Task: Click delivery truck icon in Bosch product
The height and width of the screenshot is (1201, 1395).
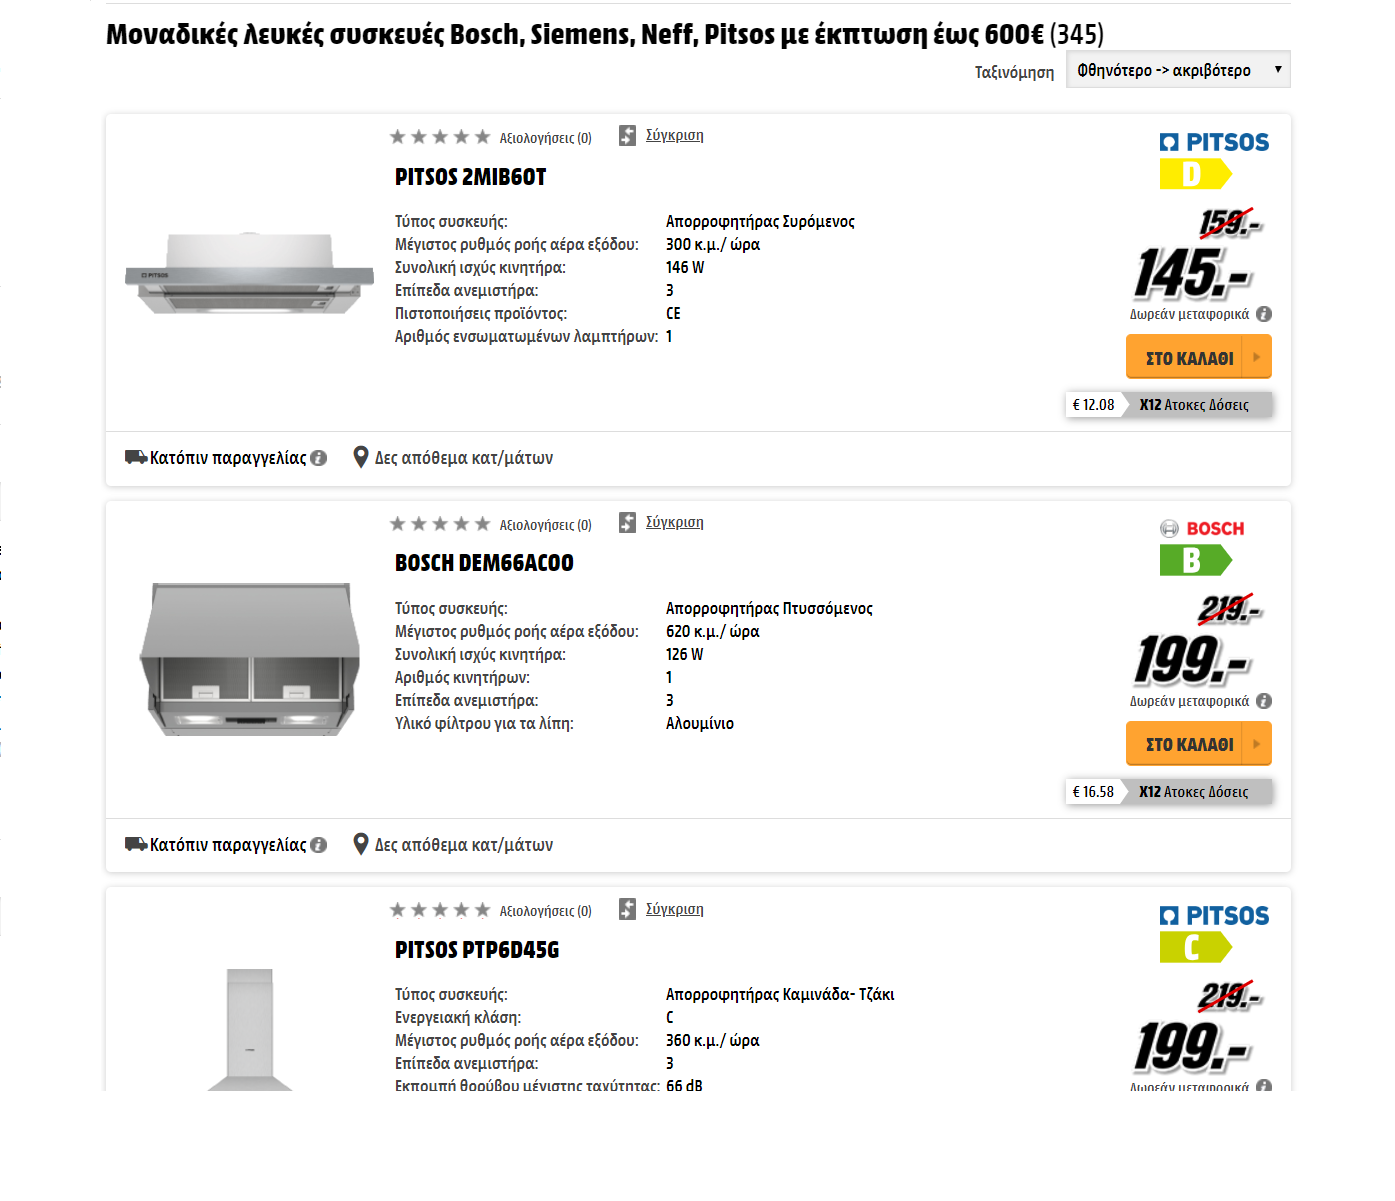Action: [136, 844]
